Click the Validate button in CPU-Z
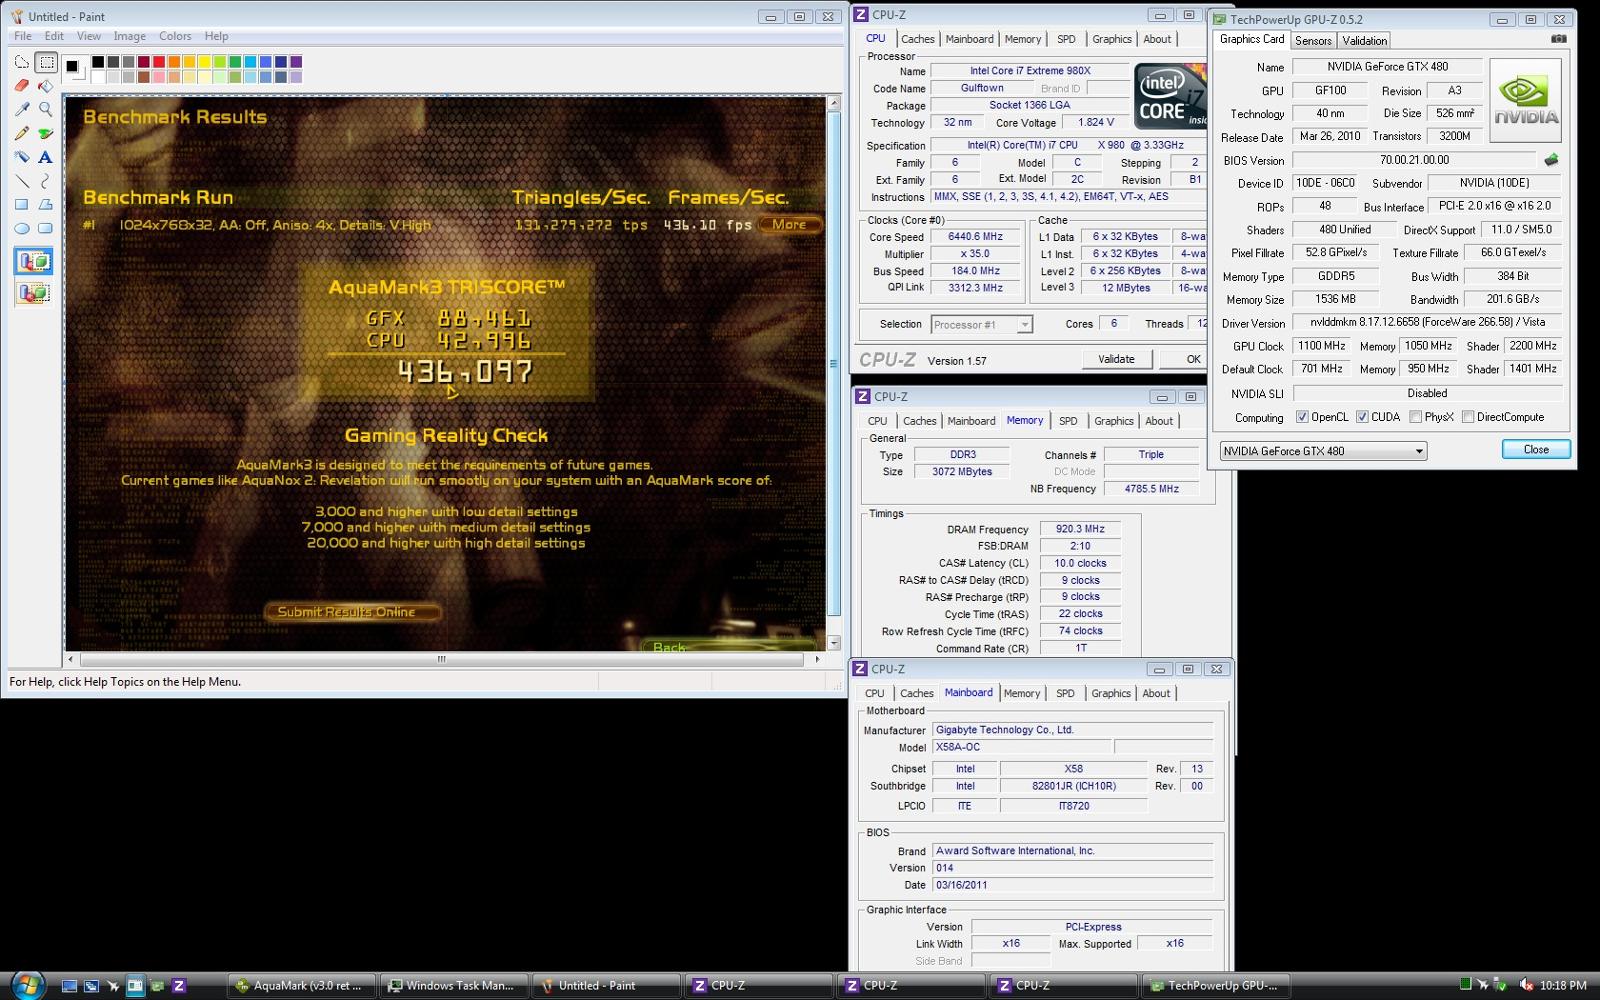 coord(1116,359)
